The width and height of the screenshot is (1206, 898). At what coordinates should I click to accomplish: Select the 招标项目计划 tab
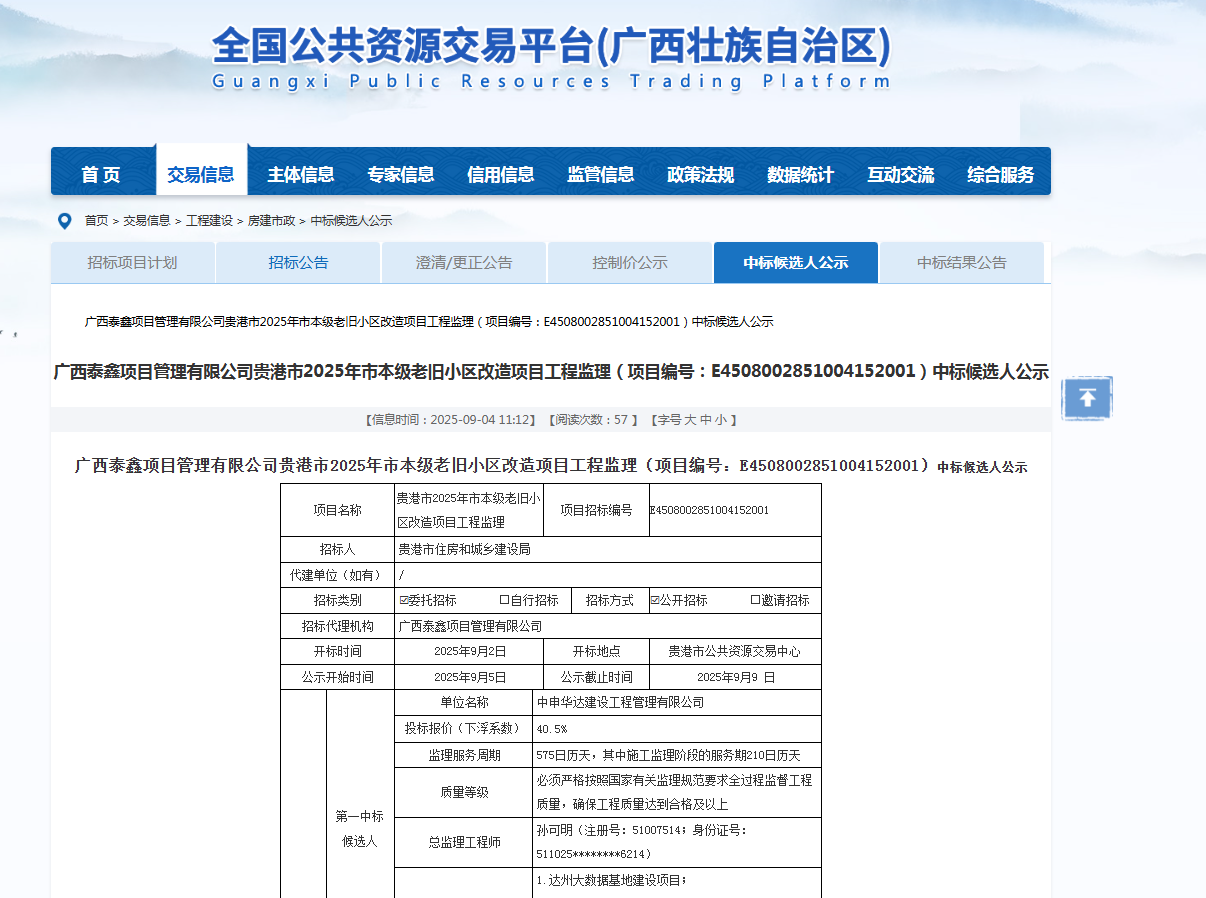click(132, 263)
